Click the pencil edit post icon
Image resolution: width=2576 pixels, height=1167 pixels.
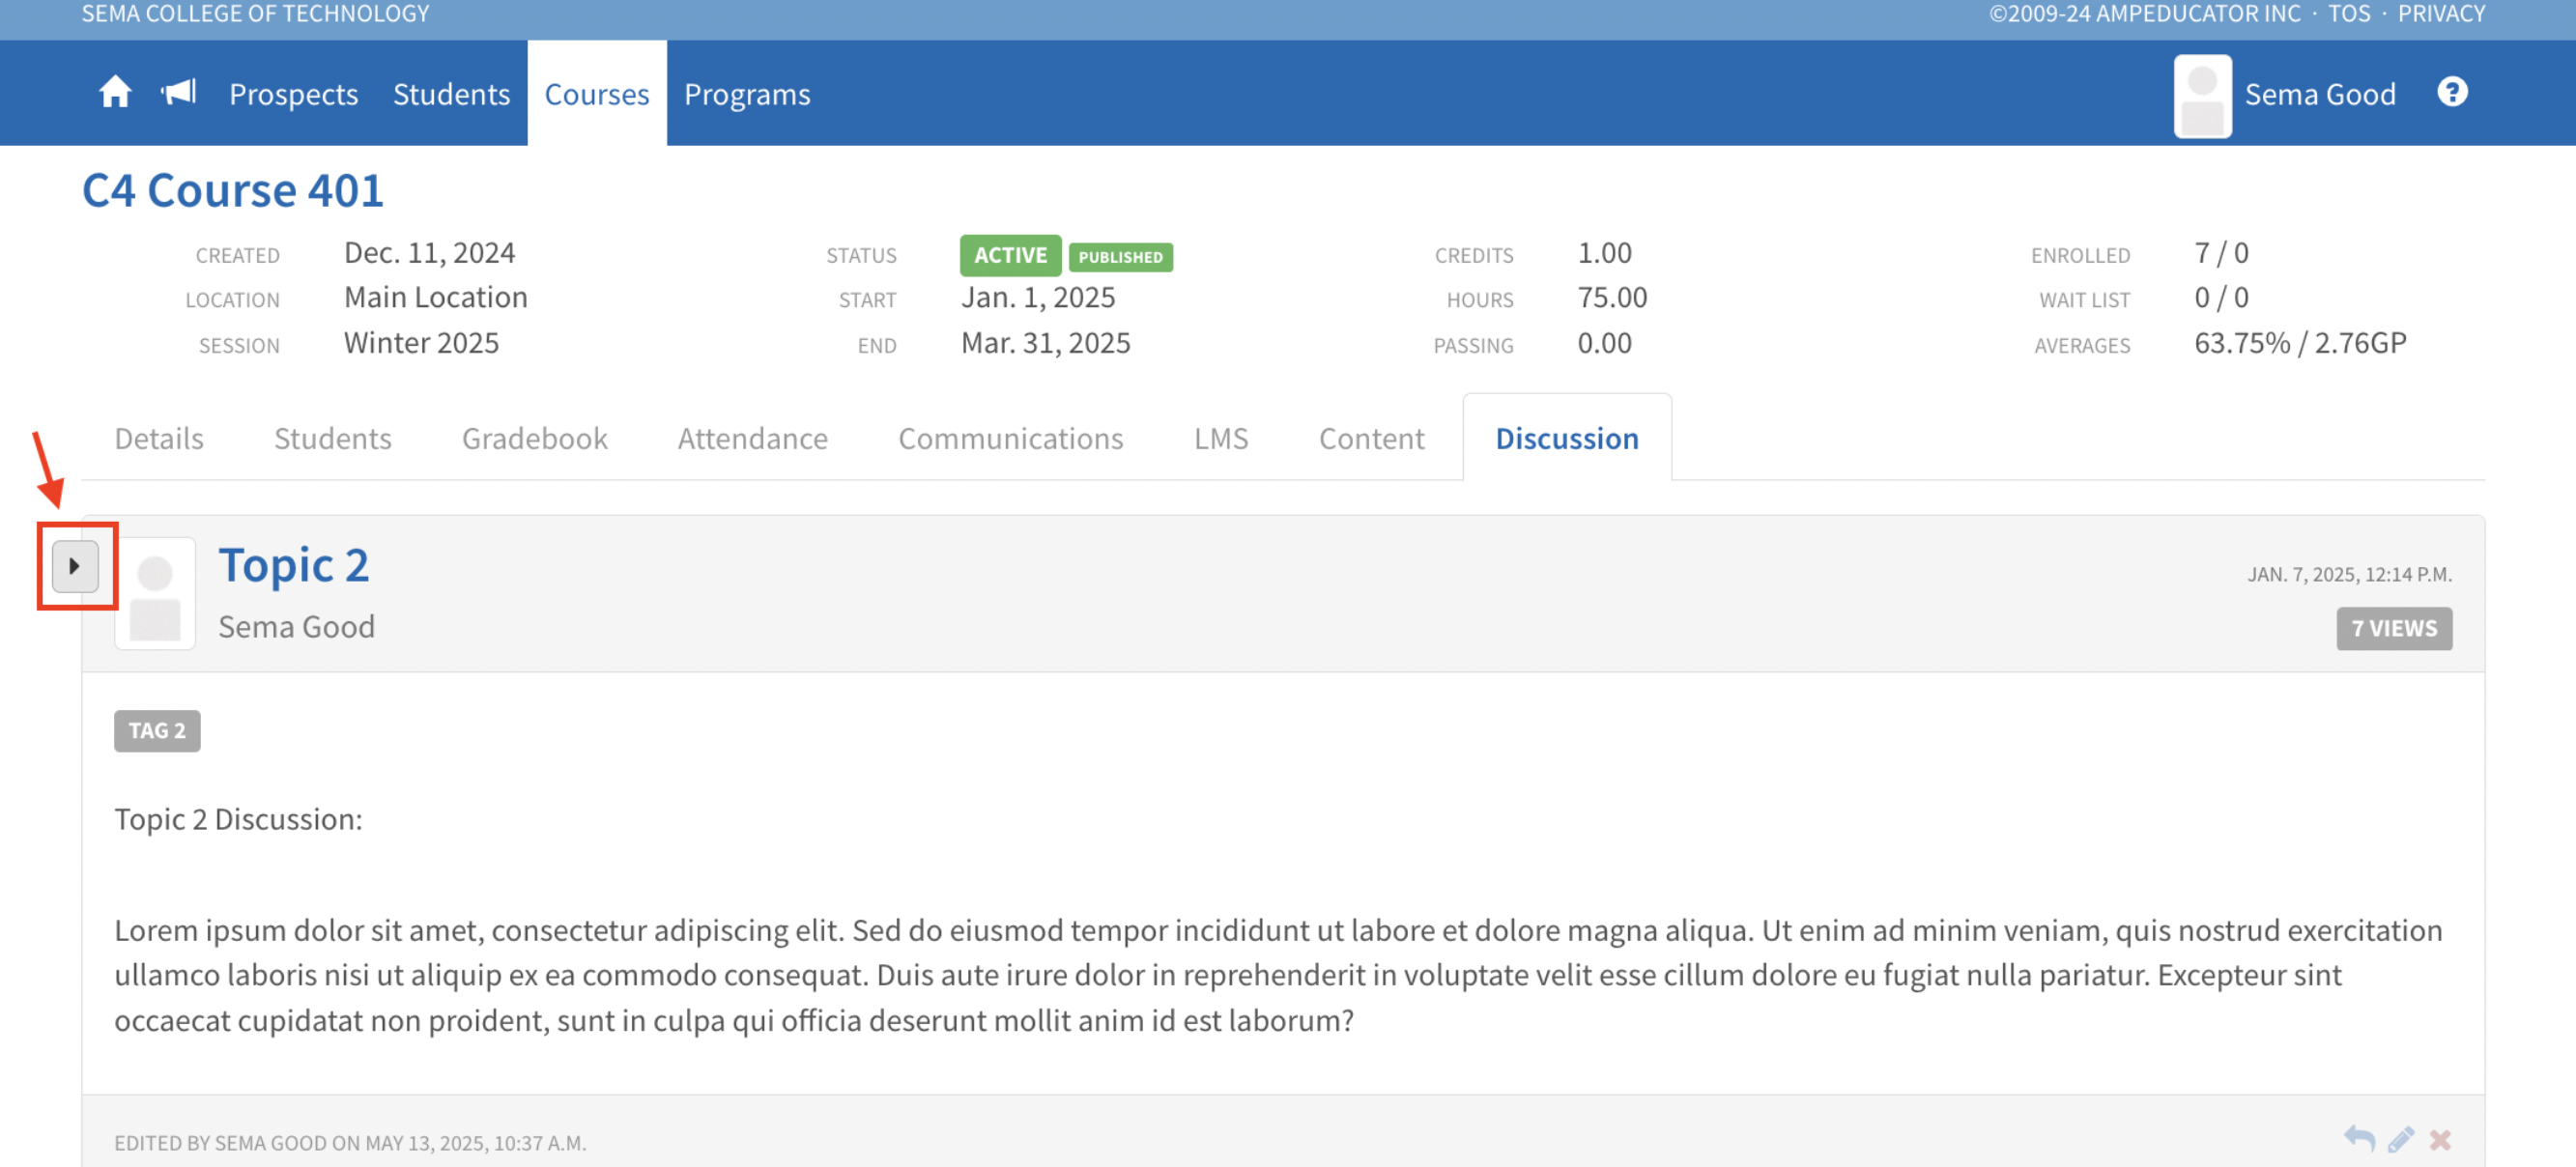2400,1139
